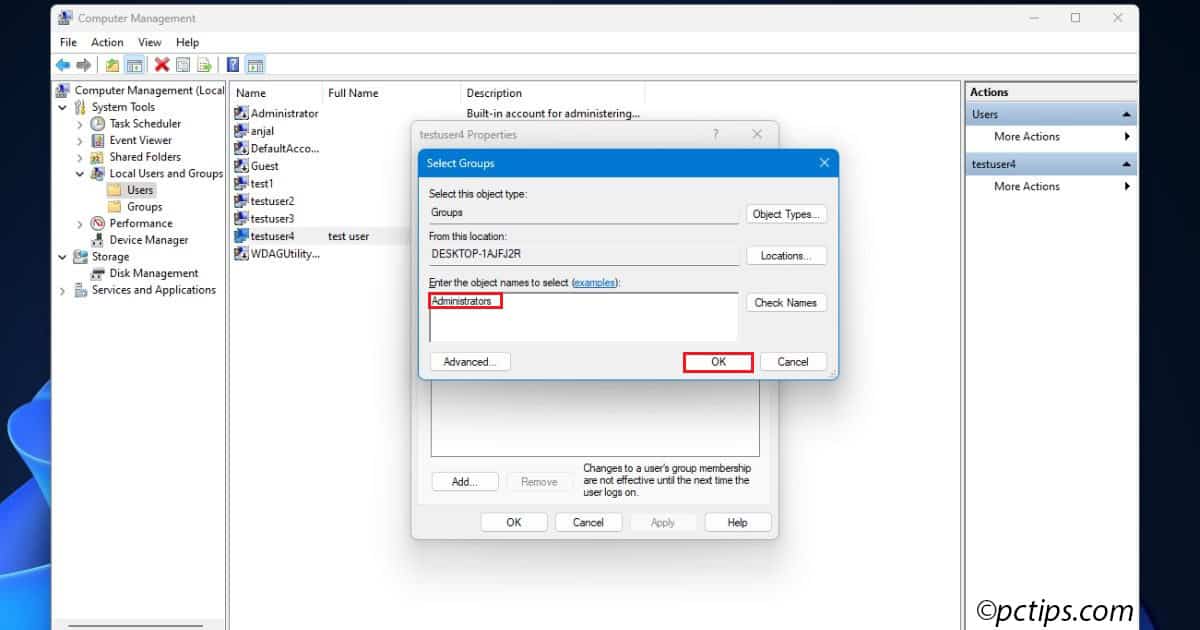The height and width of the screenshot is (630, 1200).
Task: Select the DefaultAcco... user account icon
Action: click(x=241, y=148)
